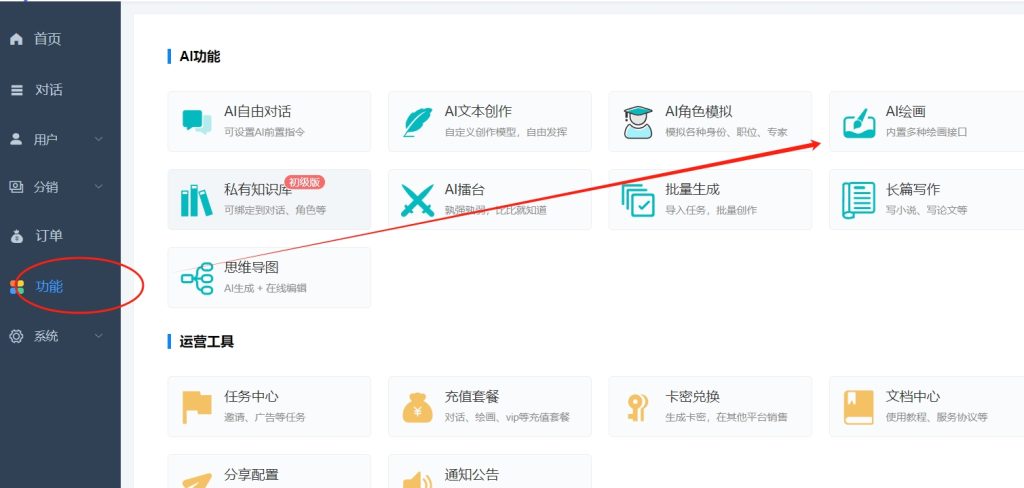
Task: Click the AI文本创作 feather icon
Action: [x=417, y=122]
